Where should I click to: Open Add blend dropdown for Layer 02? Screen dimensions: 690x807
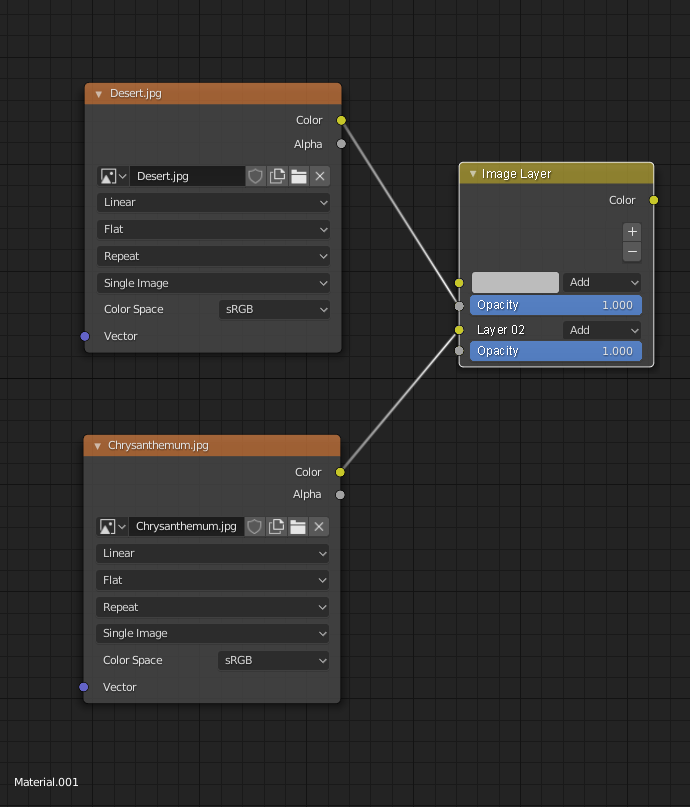pos(603,330)
